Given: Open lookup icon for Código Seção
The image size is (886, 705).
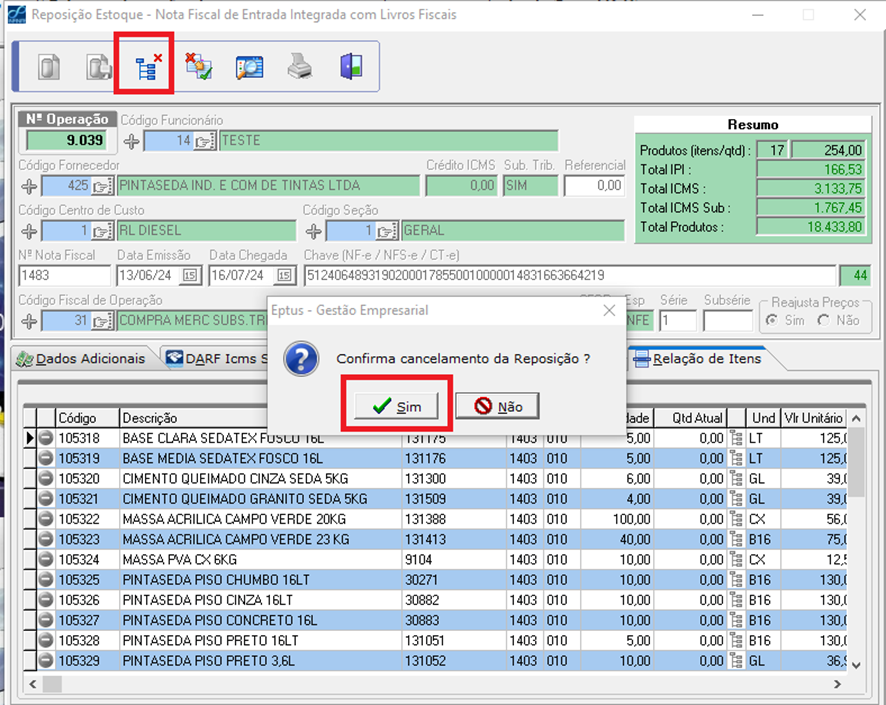Looking at the screenshot, I should tap(387, 231).
